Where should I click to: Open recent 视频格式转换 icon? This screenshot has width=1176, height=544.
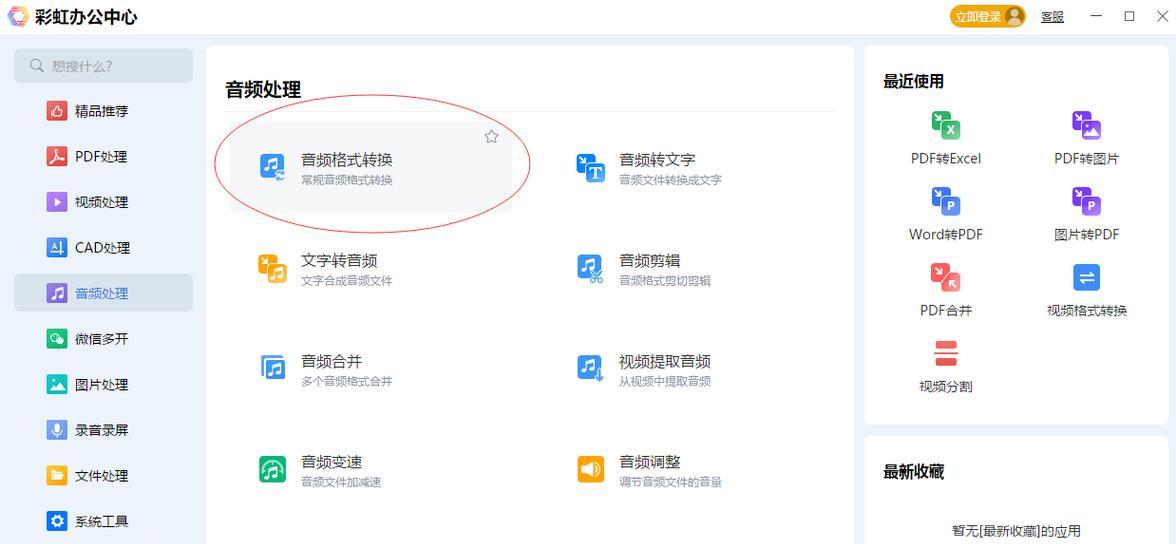point(1087,278)
